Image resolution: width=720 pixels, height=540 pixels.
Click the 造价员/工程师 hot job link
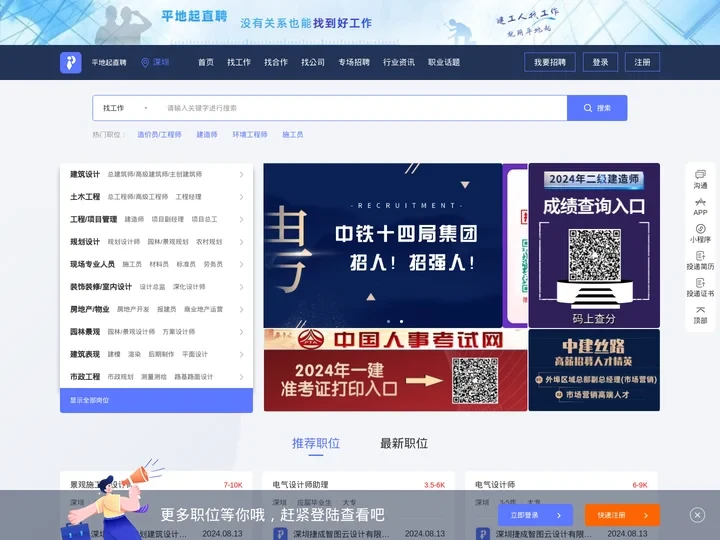pos(159,135)
